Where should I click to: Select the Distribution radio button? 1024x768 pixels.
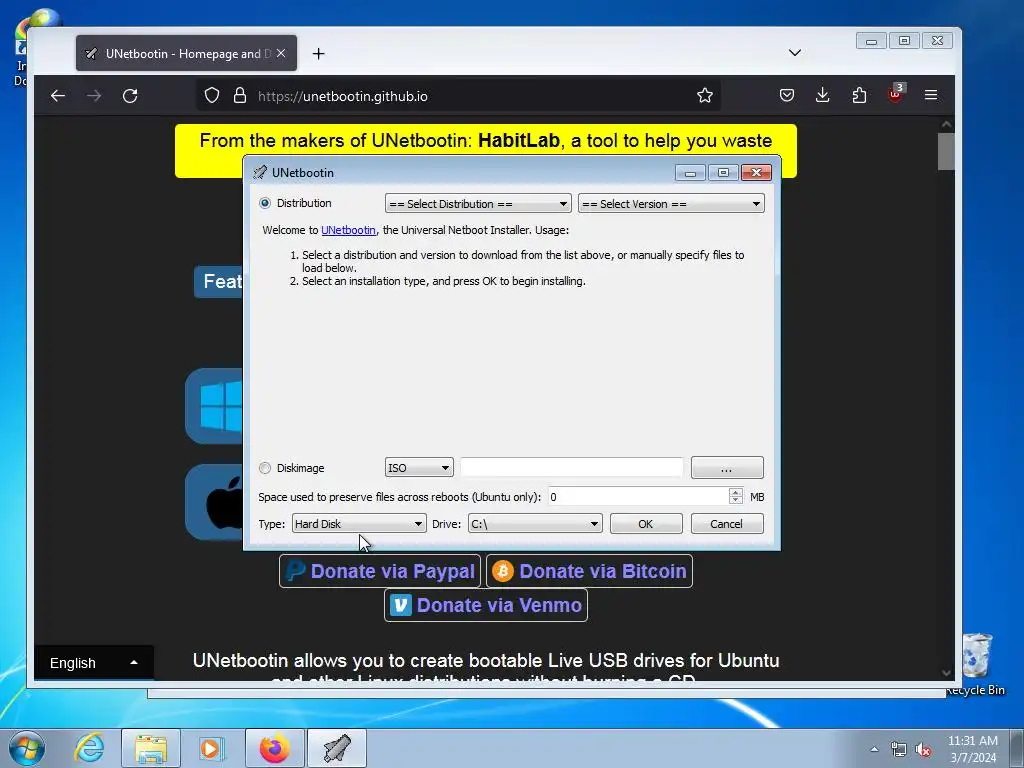[264, 203]
